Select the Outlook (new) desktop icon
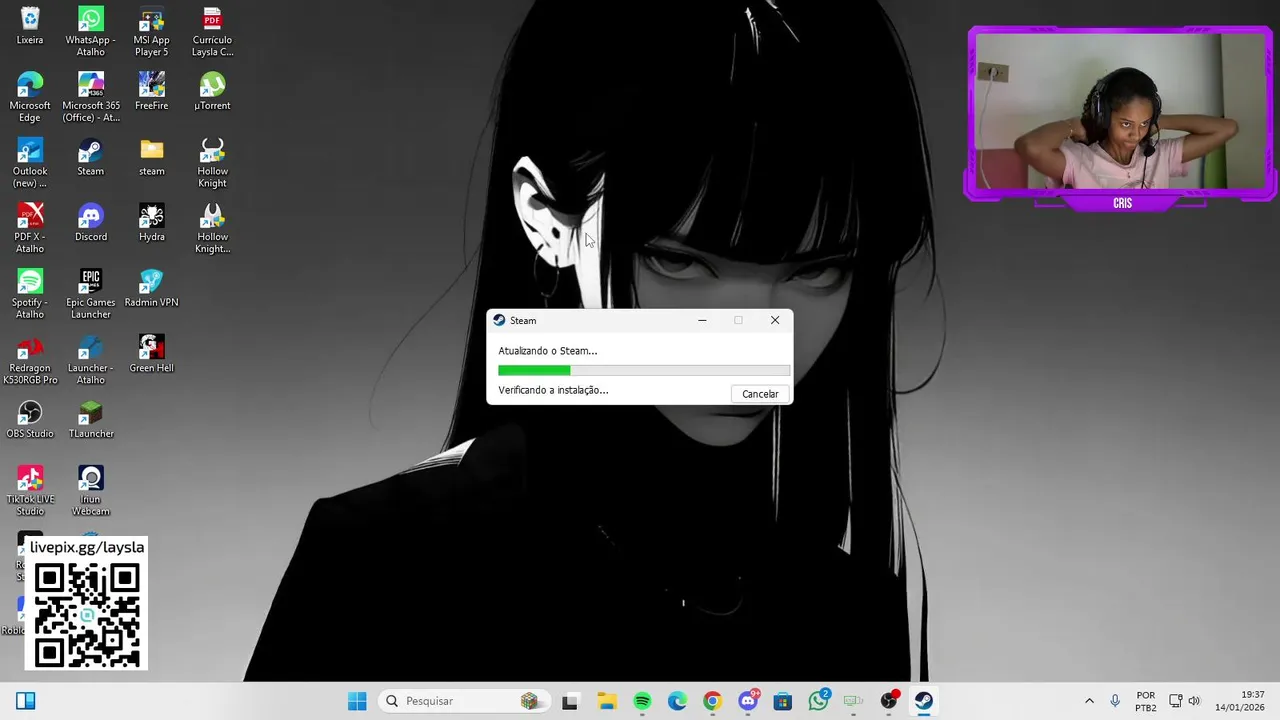Screen dimensions: 1280x720 30,163
